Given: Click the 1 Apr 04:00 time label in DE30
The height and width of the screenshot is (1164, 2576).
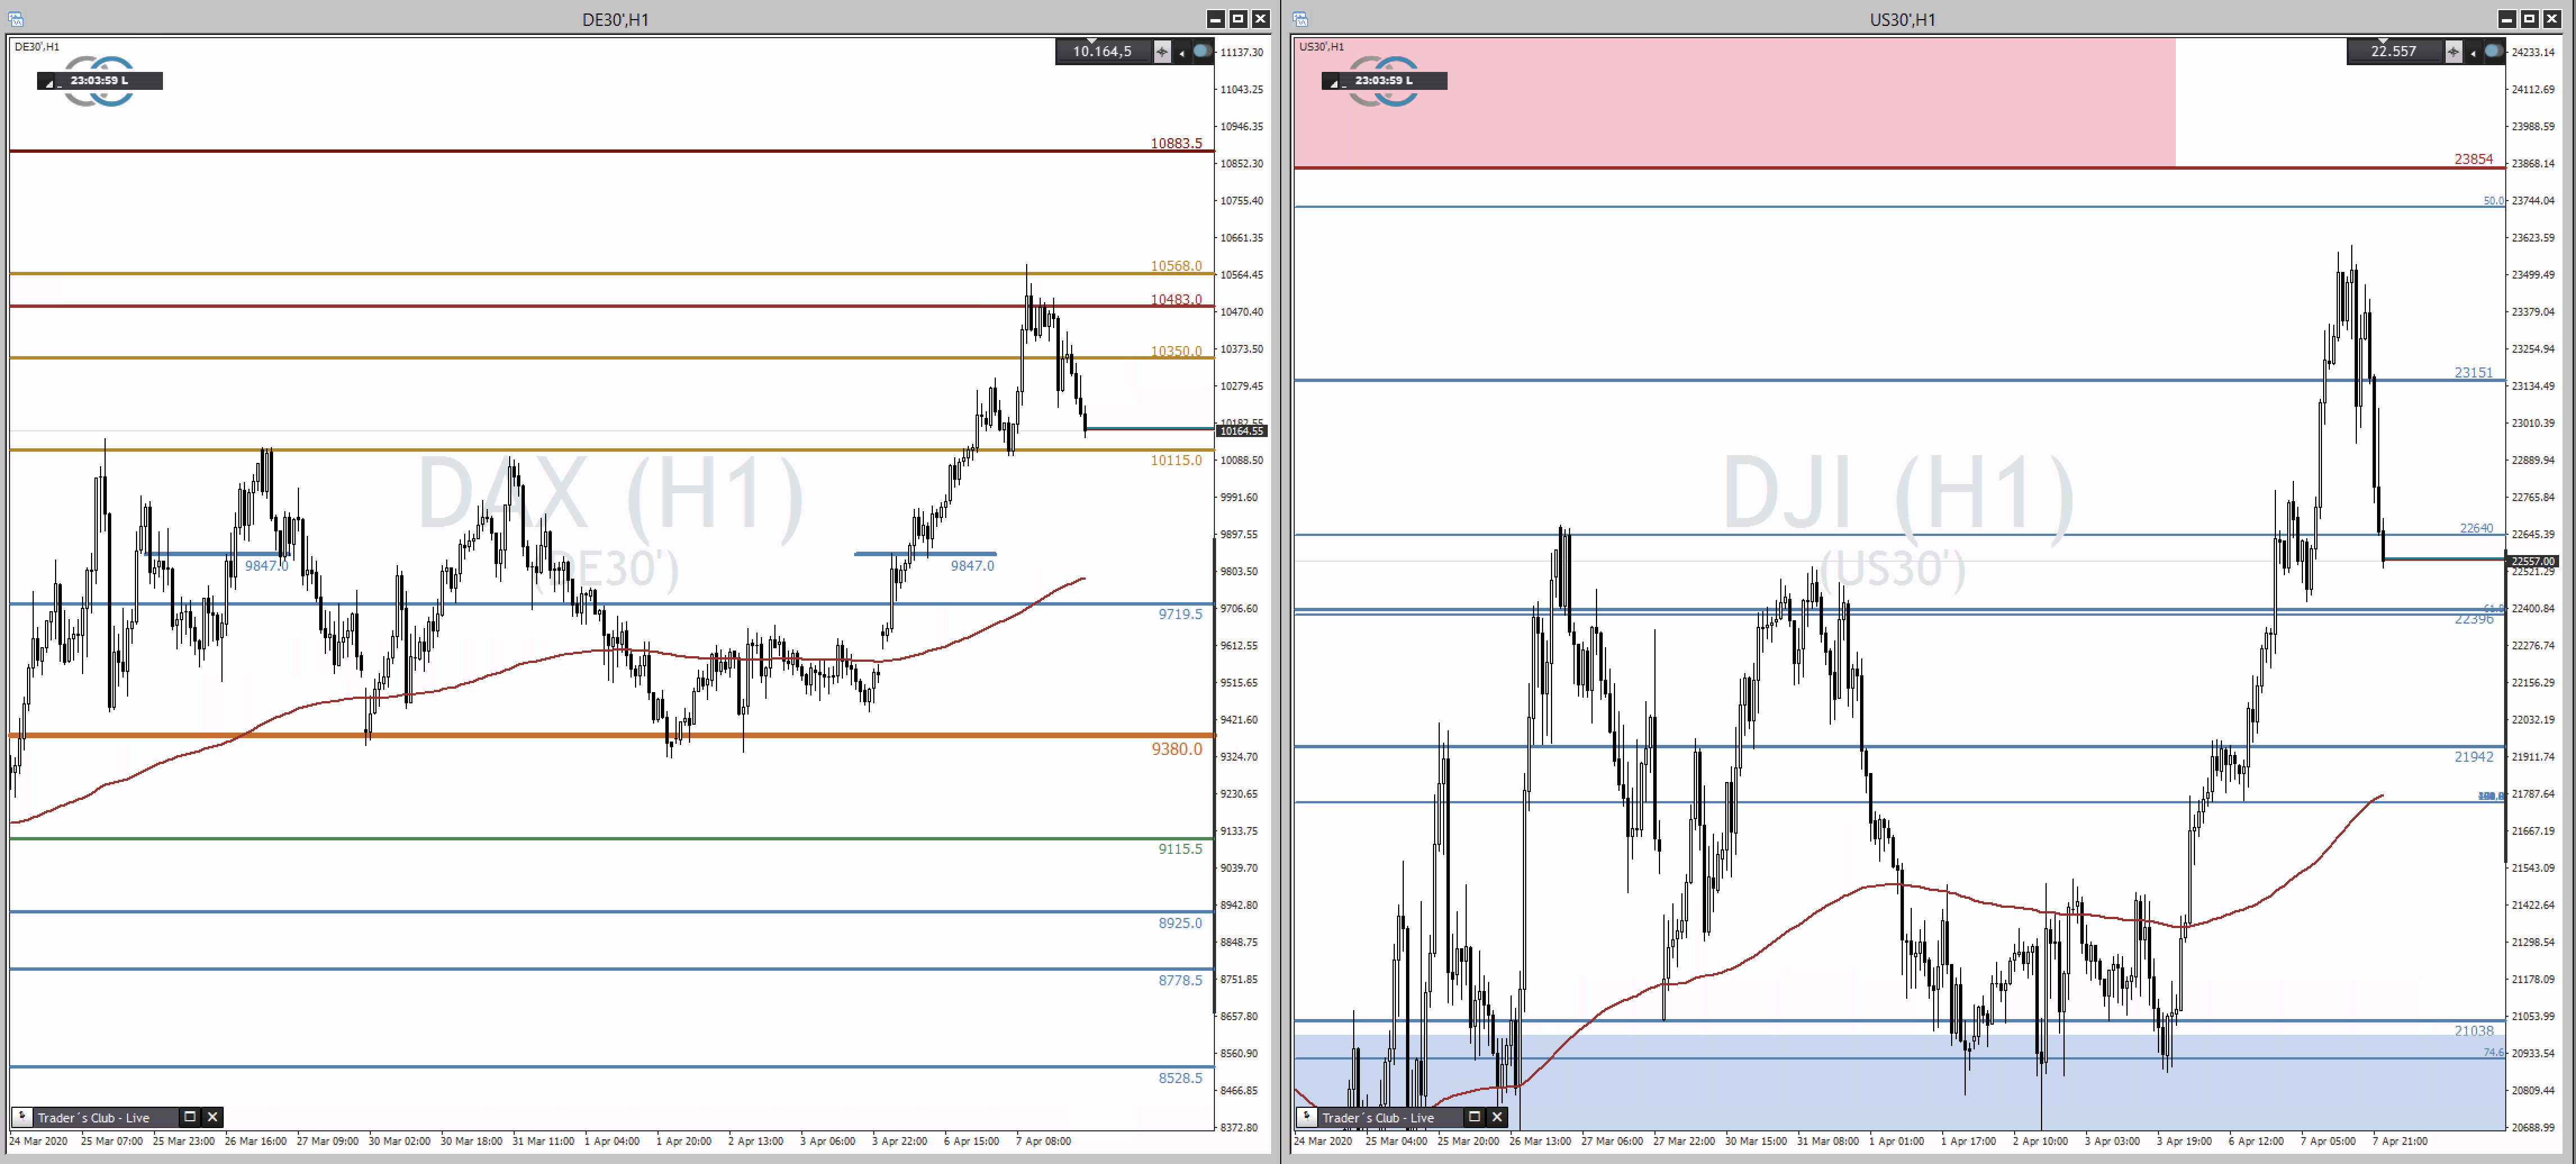Looking at the screenshot, I should click(611, 1141).
